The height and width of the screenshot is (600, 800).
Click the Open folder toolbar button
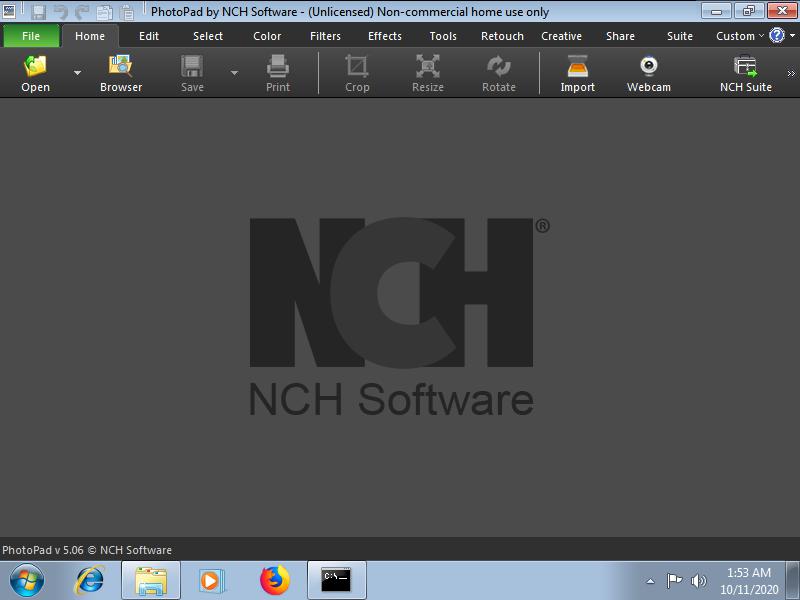point(35,73)
